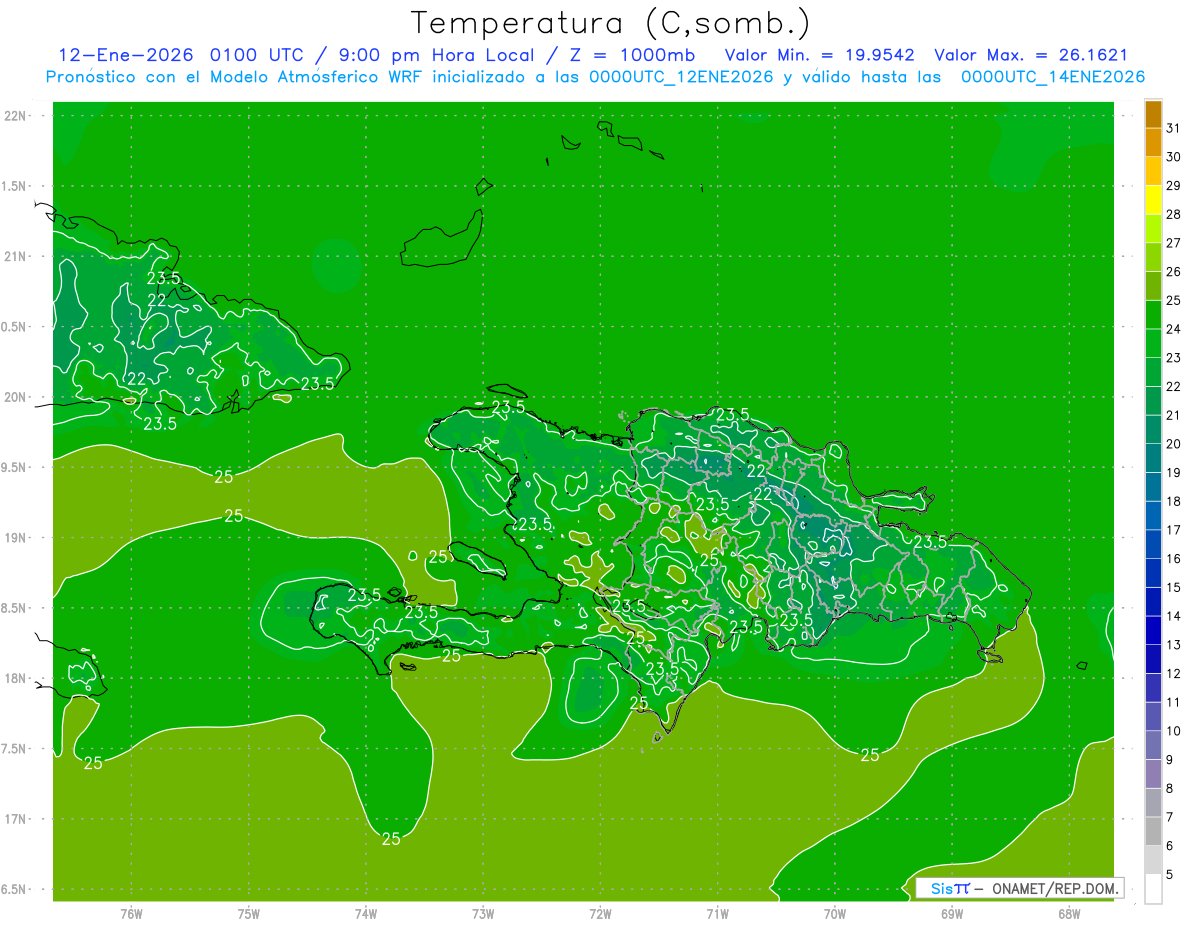
Task: Click the 69W longitude axis label
Action: [951, 913]
